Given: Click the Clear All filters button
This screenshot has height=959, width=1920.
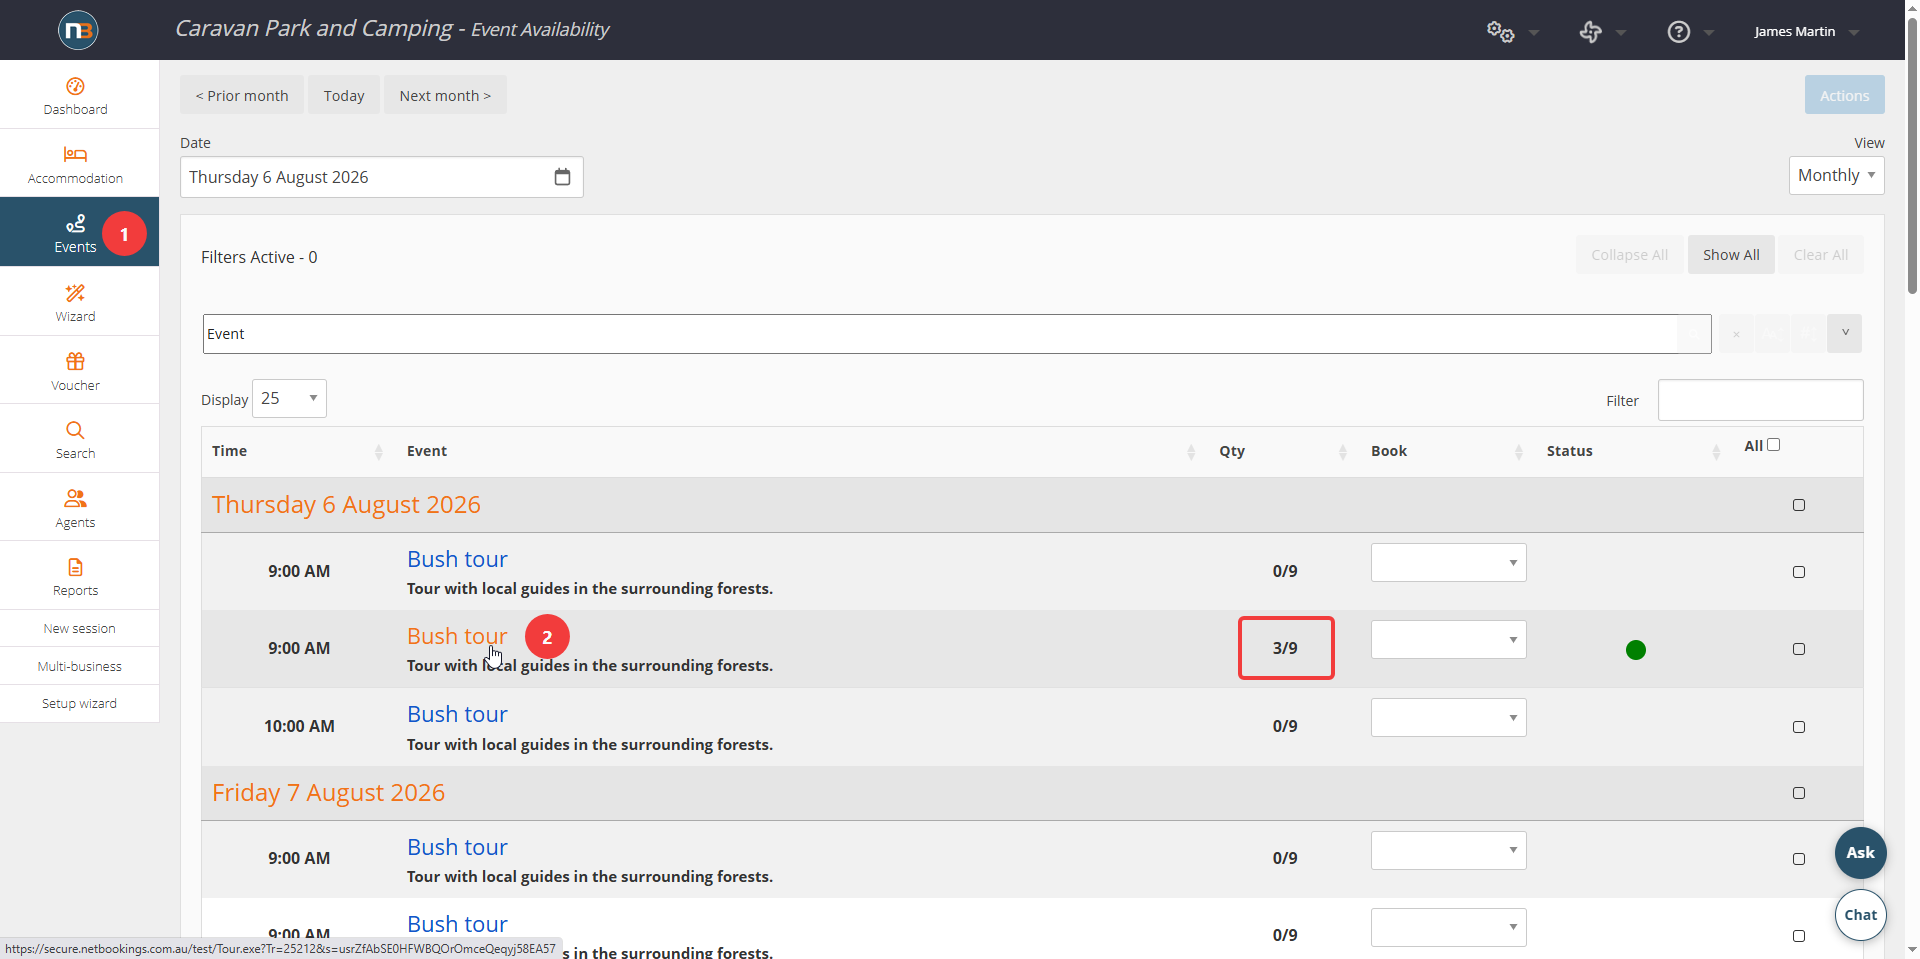Looking at the screenshot, I should point(1821,255).
